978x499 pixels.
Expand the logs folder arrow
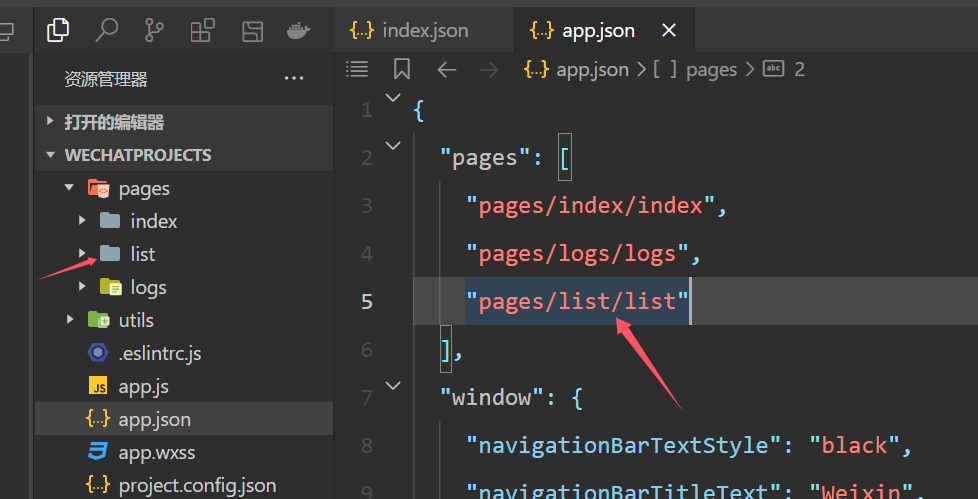(x=82, y=286)
